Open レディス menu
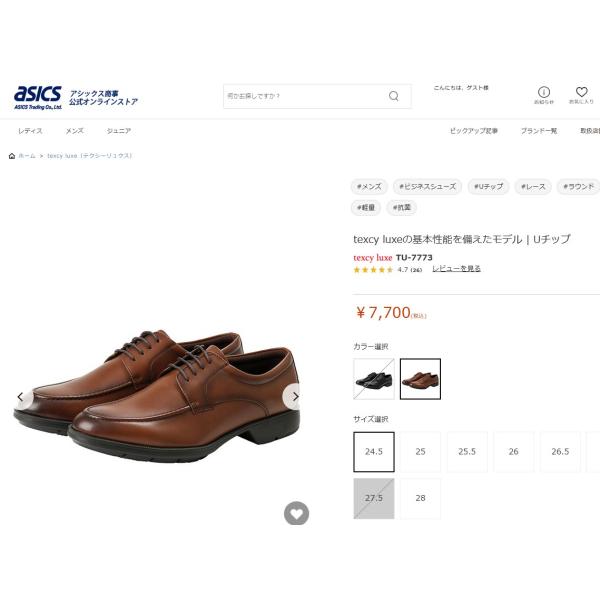The image size is (600, 600). click(x=30, y=131)
